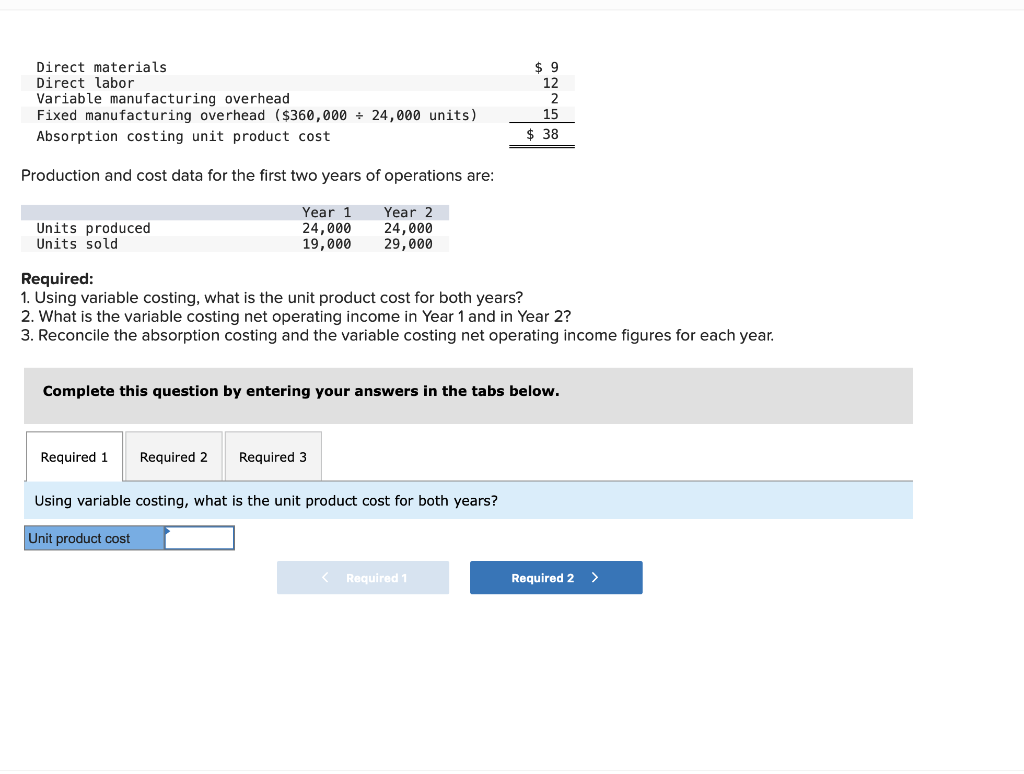Switch to the Required 3 tab
The width and height of the screenshot is (1024, 774).
pos(273,456)
